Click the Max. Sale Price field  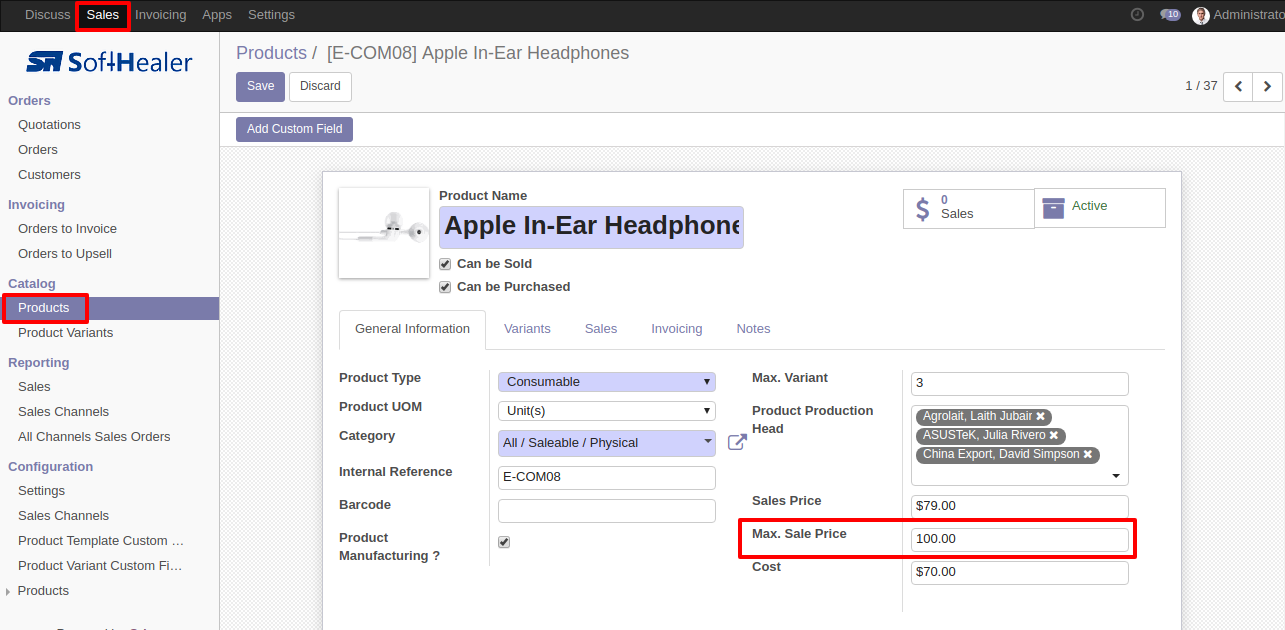(x=1020, y=540)
